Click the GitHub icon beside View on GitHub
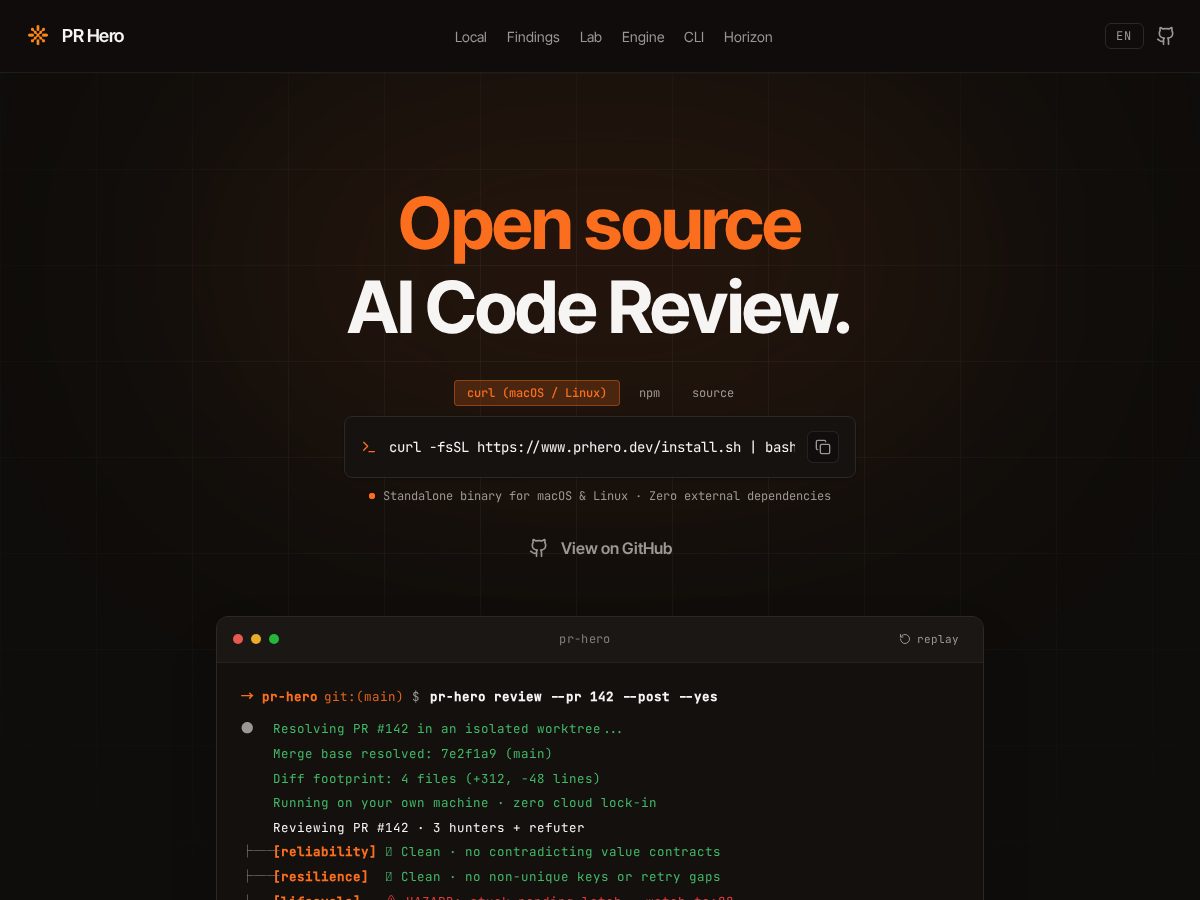 (x=538, y=548)
